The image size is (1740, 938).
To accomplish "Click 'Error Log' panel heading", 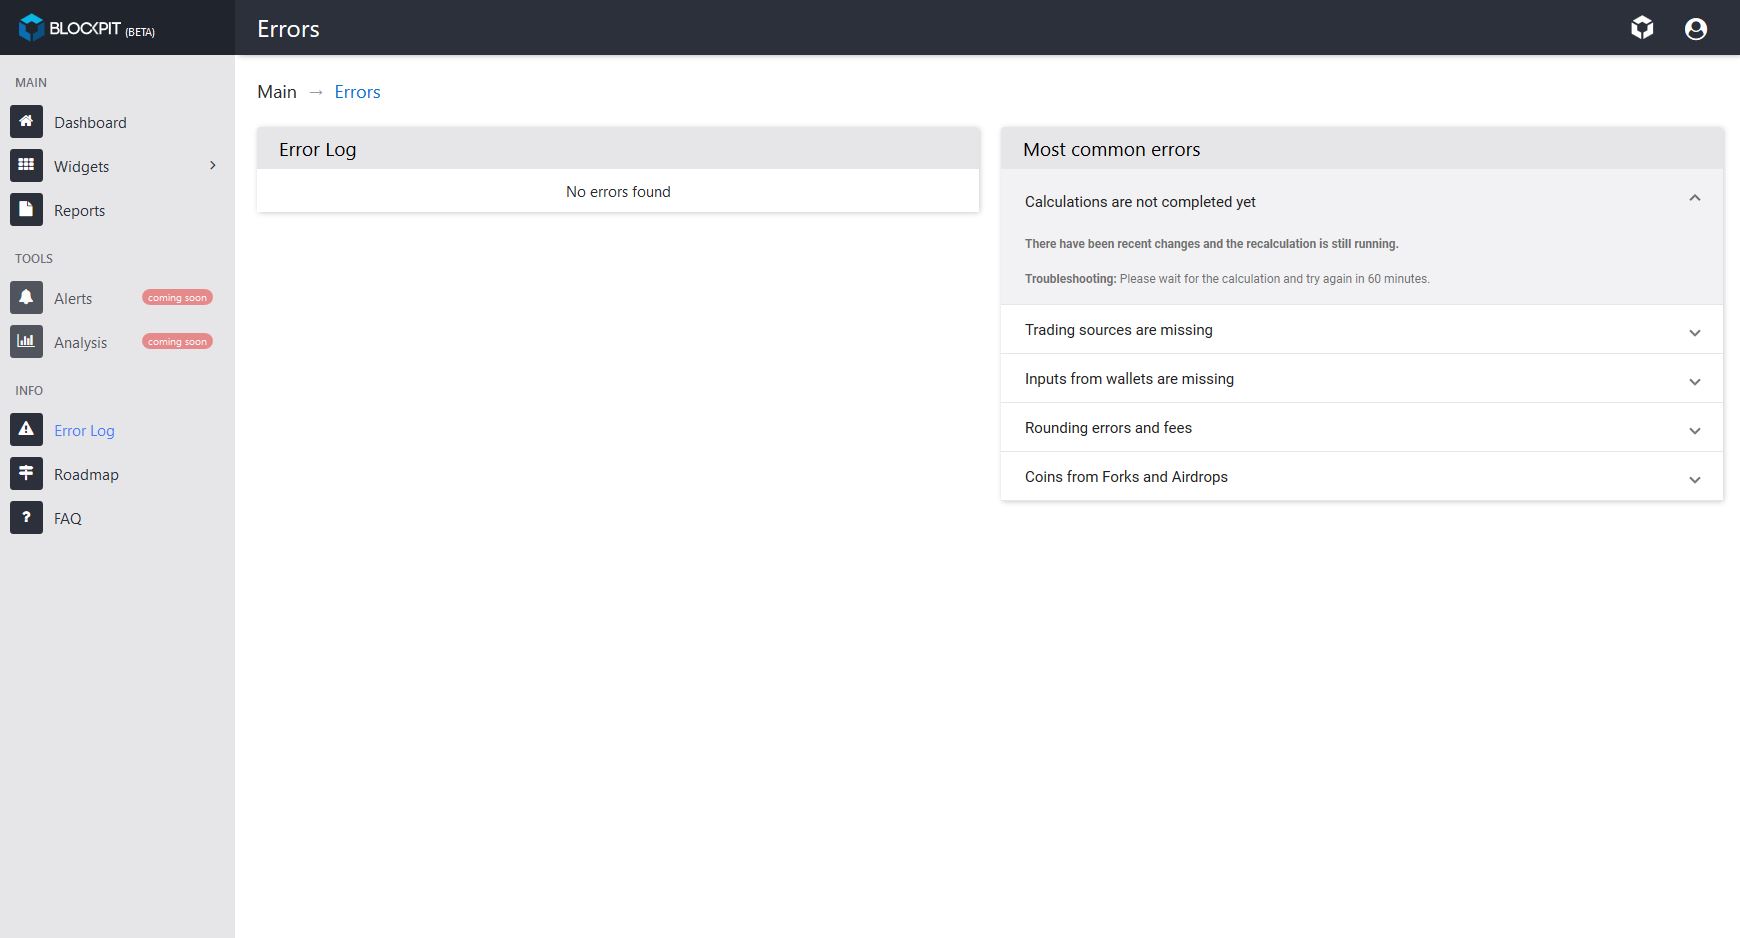I will 317,150.
